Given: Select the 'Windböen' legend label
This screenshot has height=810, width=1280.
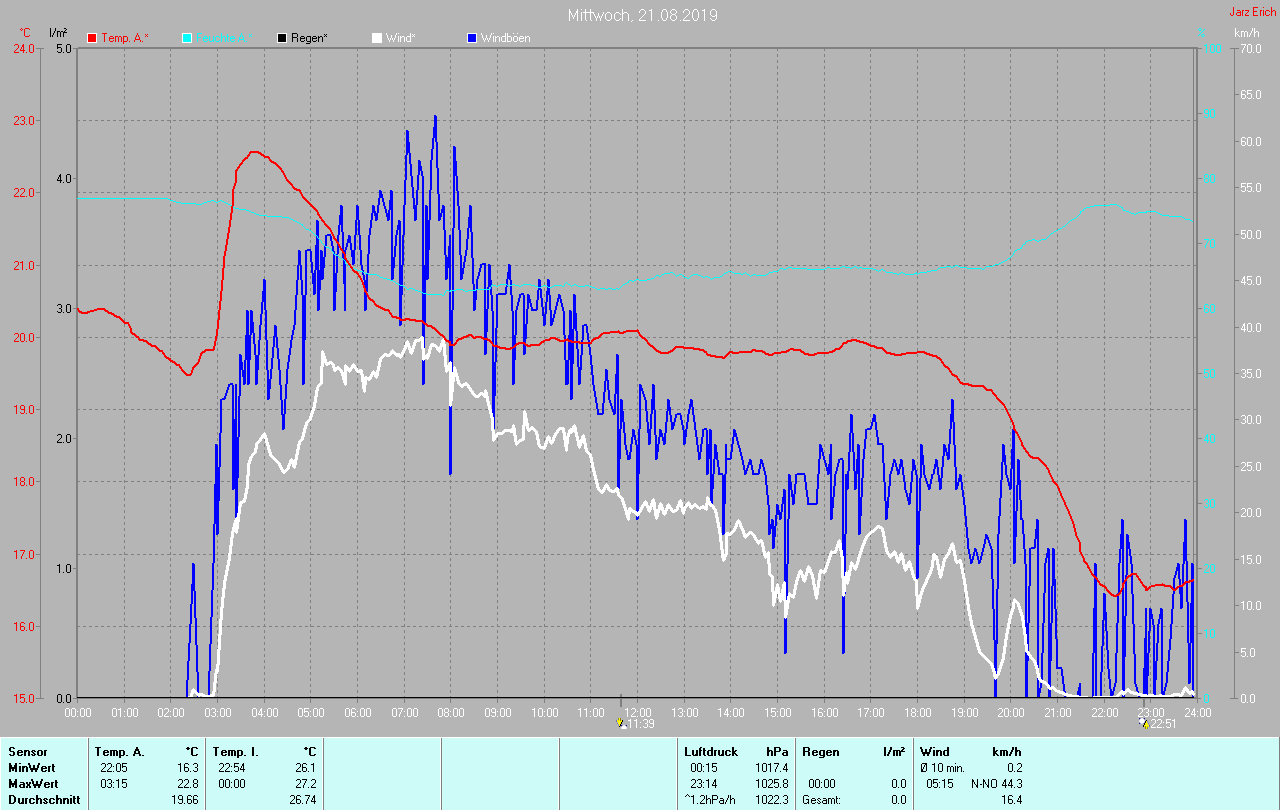Looking at the screenshot, I should [x=506, y=38].
